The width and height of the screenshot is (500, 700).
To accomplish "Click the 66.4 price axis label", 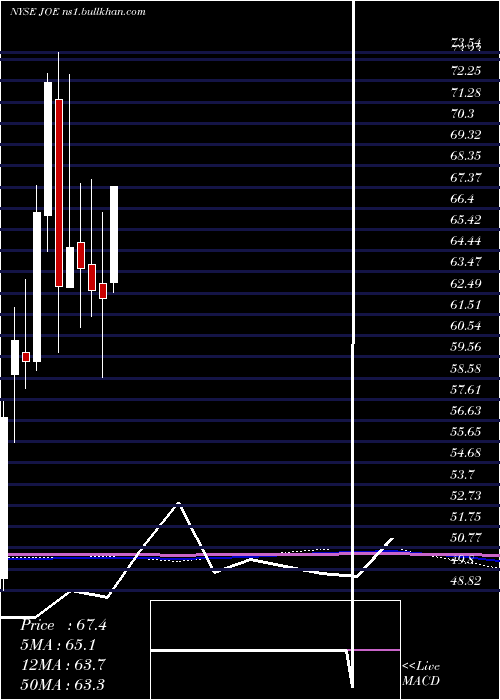I will pyautogui.click(x=462, y=198).
